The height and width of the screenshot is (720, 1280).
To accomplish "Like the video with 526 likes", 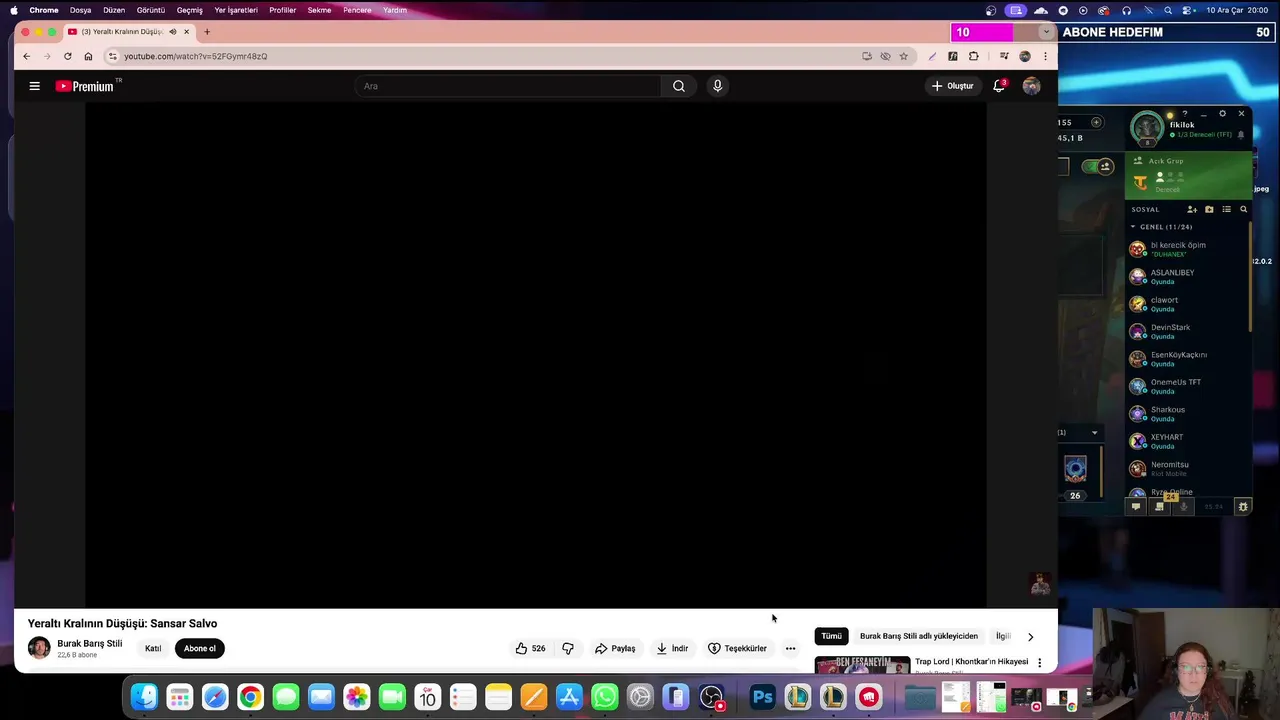I will point(531,648).
